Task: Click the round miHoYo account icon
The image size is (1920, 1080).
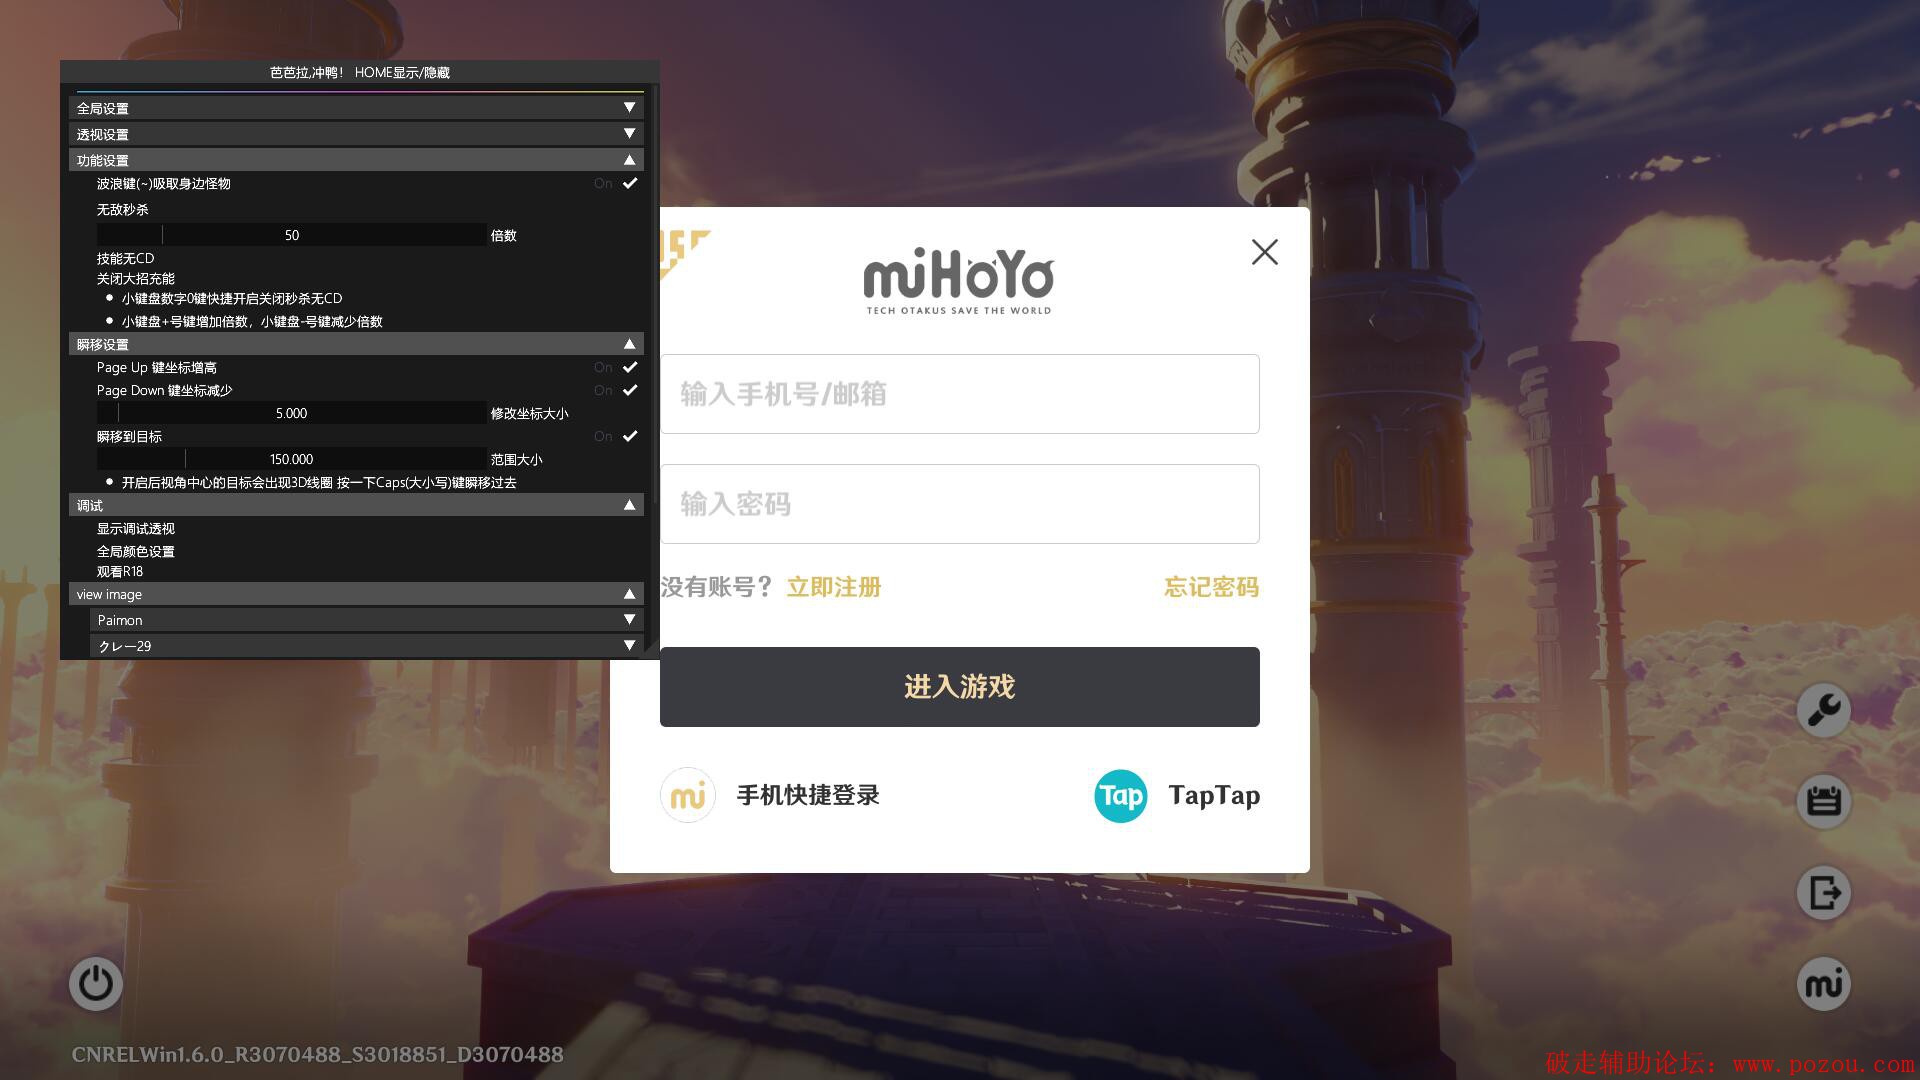Action: coord(1823,984)
